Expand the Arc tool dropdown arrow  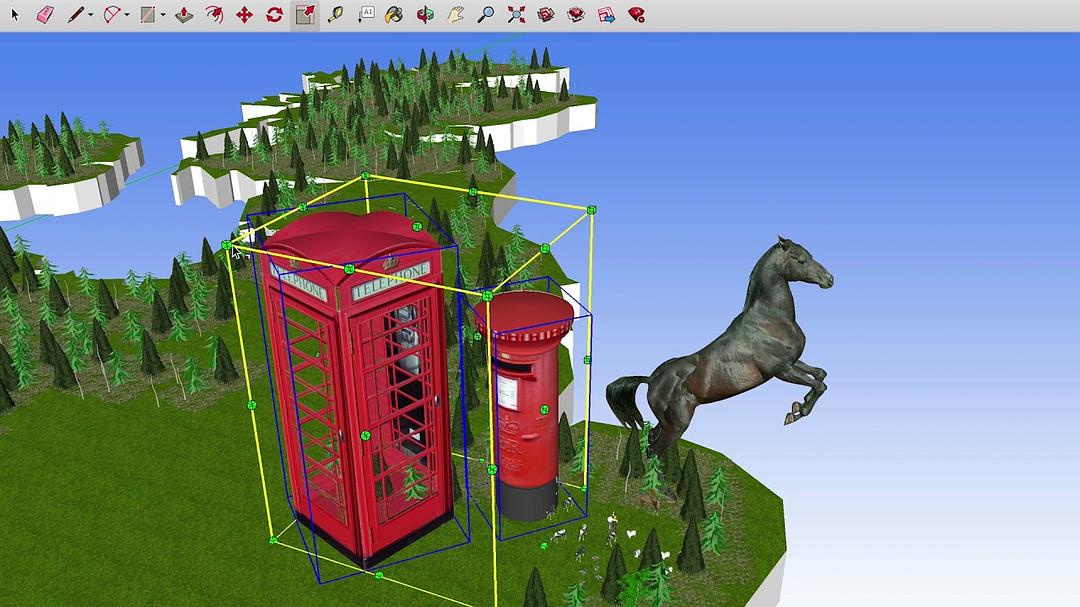coord(126,15)
